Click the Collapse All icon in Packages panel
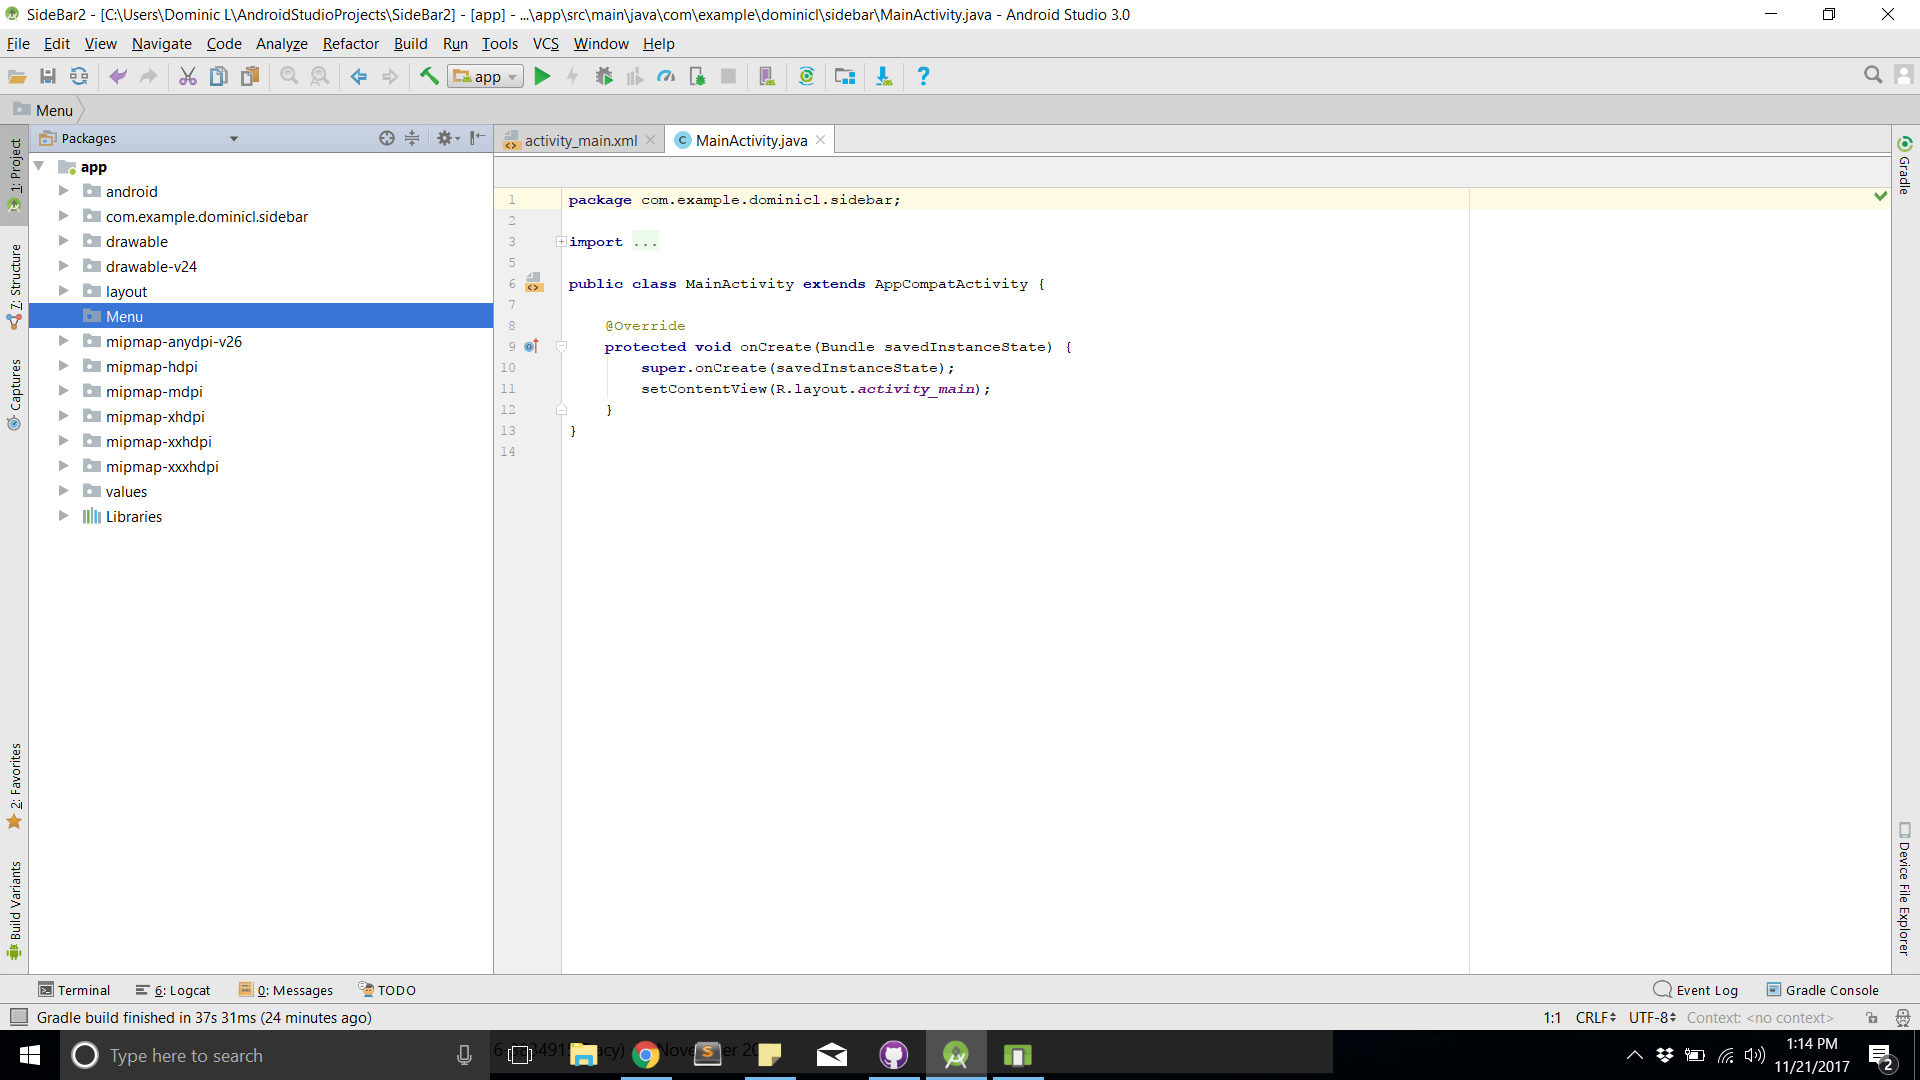 point(412,138)
